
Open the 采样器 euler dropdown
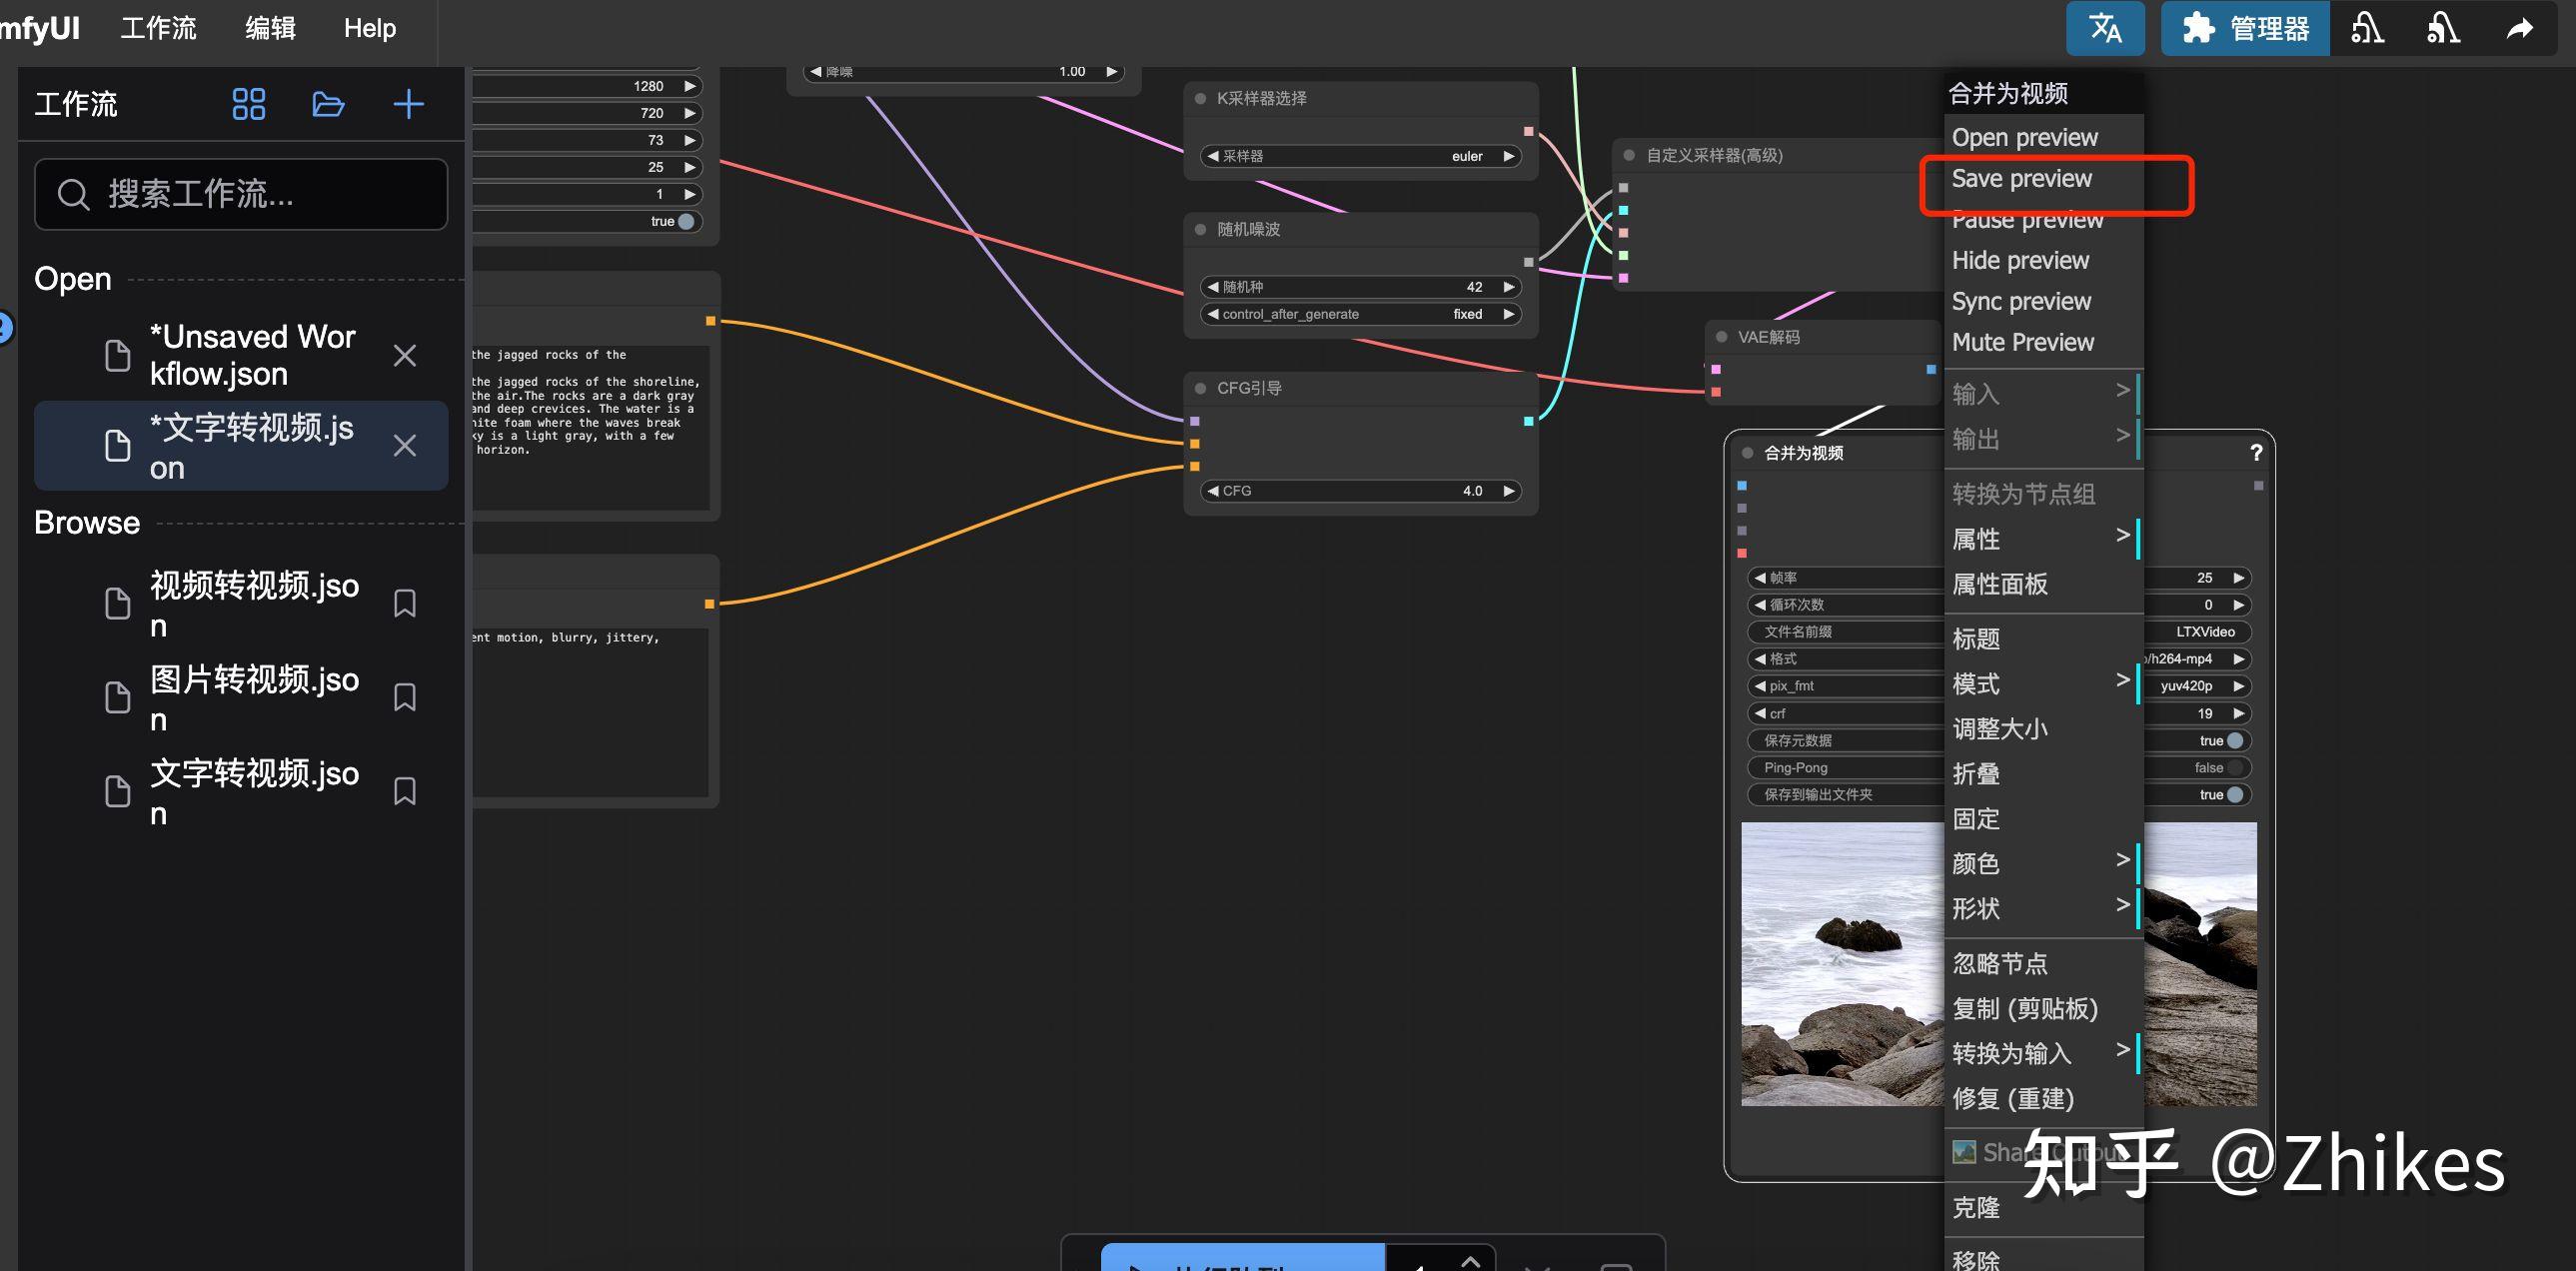1360,156
